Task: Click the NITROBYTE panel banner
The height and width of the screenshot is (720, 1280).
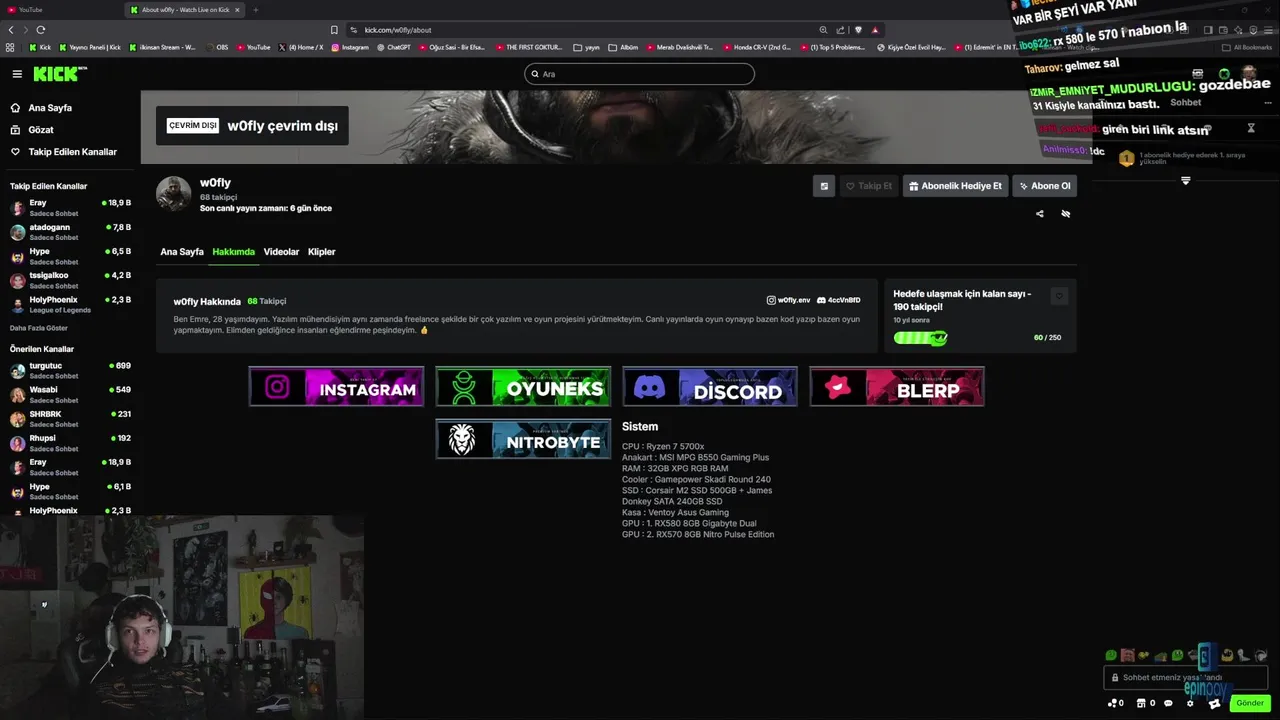Action: click(x=523, y=439)
